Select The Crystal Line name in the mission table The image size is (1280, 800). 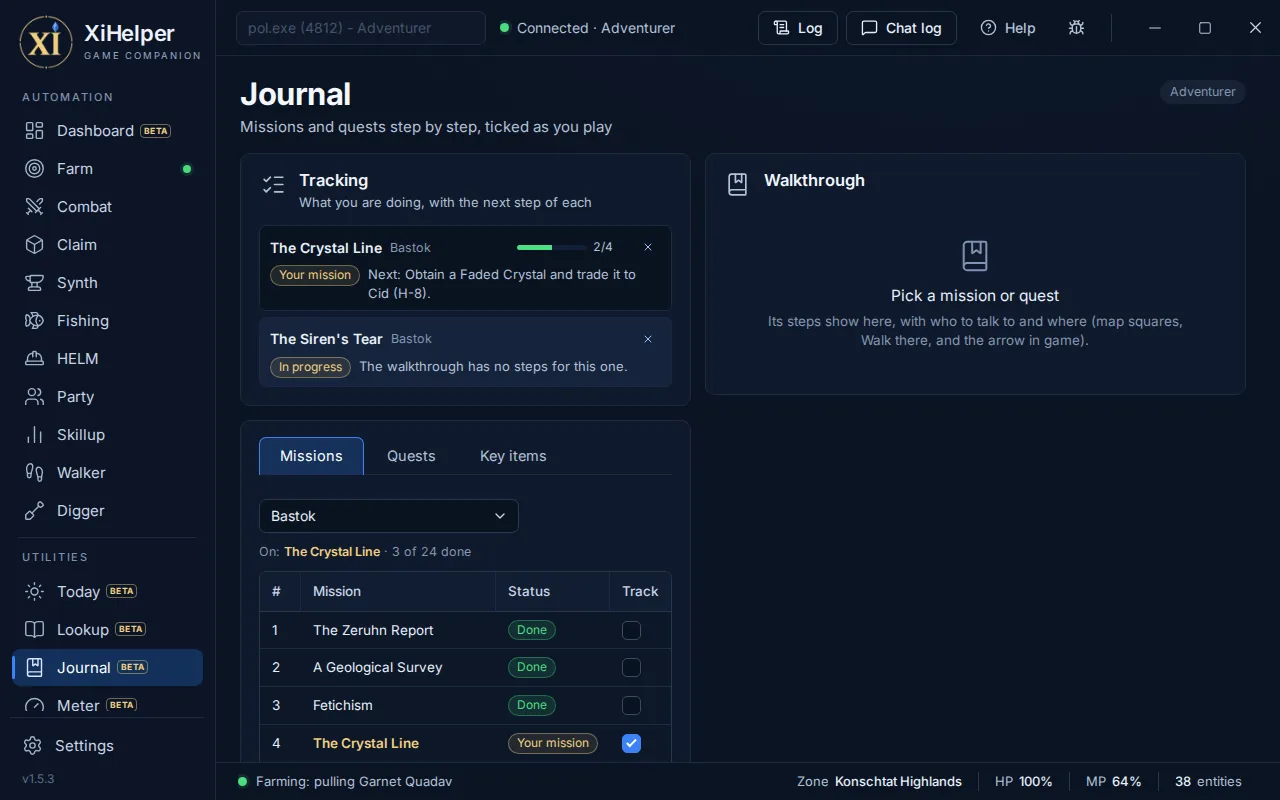pyautogui.click(x=366, y=743)
